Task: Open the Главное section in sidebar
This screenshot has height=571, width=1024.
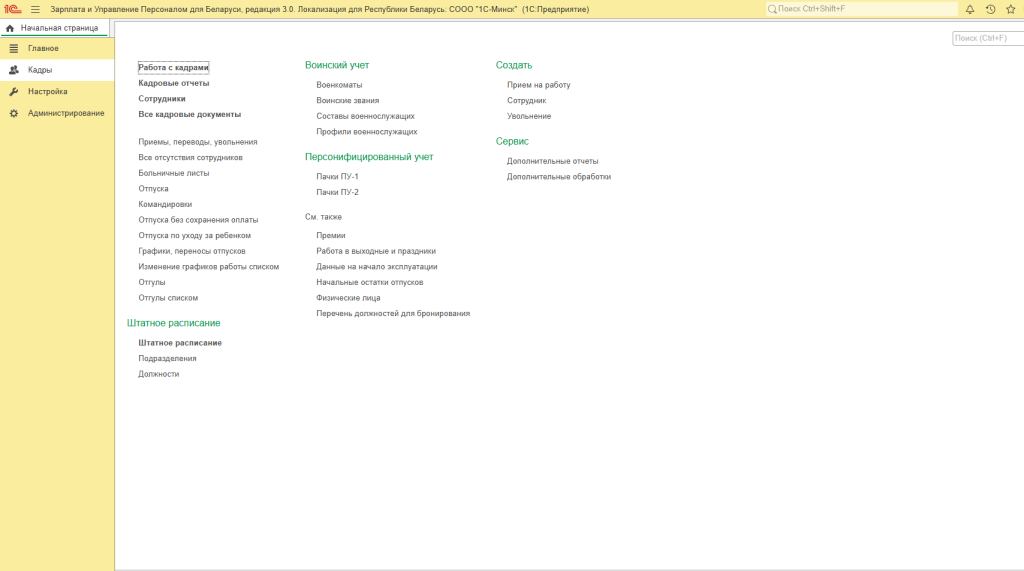Action: tap(43, 48)
